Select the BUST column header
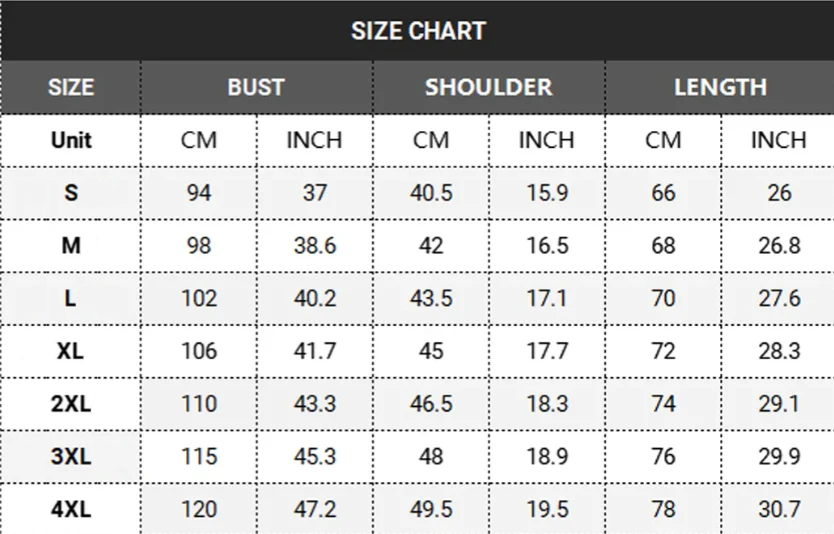Screen dimensions: 834x534 [257, 87]
